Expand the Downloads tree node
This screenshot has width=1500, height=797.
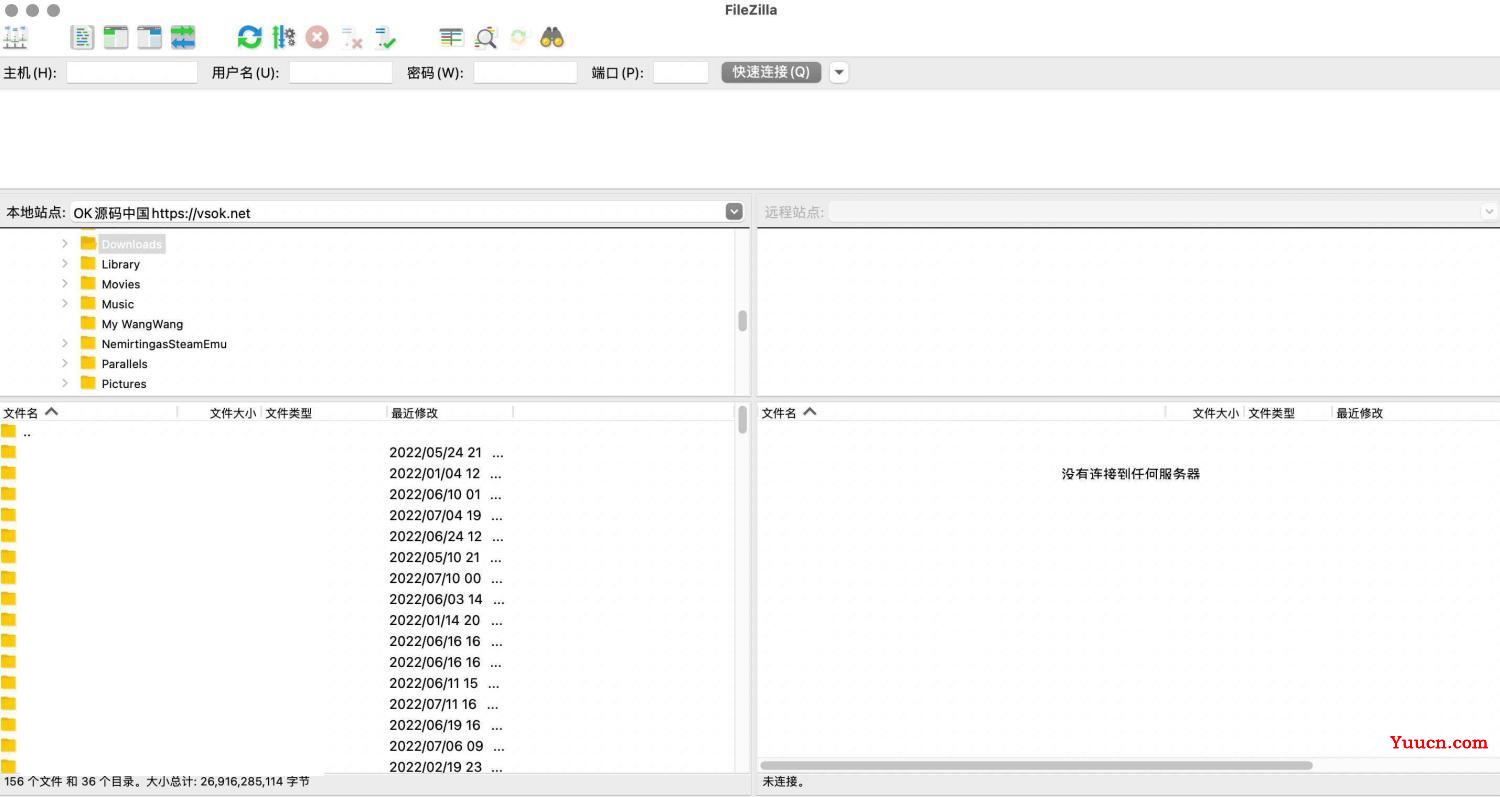(65, 243)
